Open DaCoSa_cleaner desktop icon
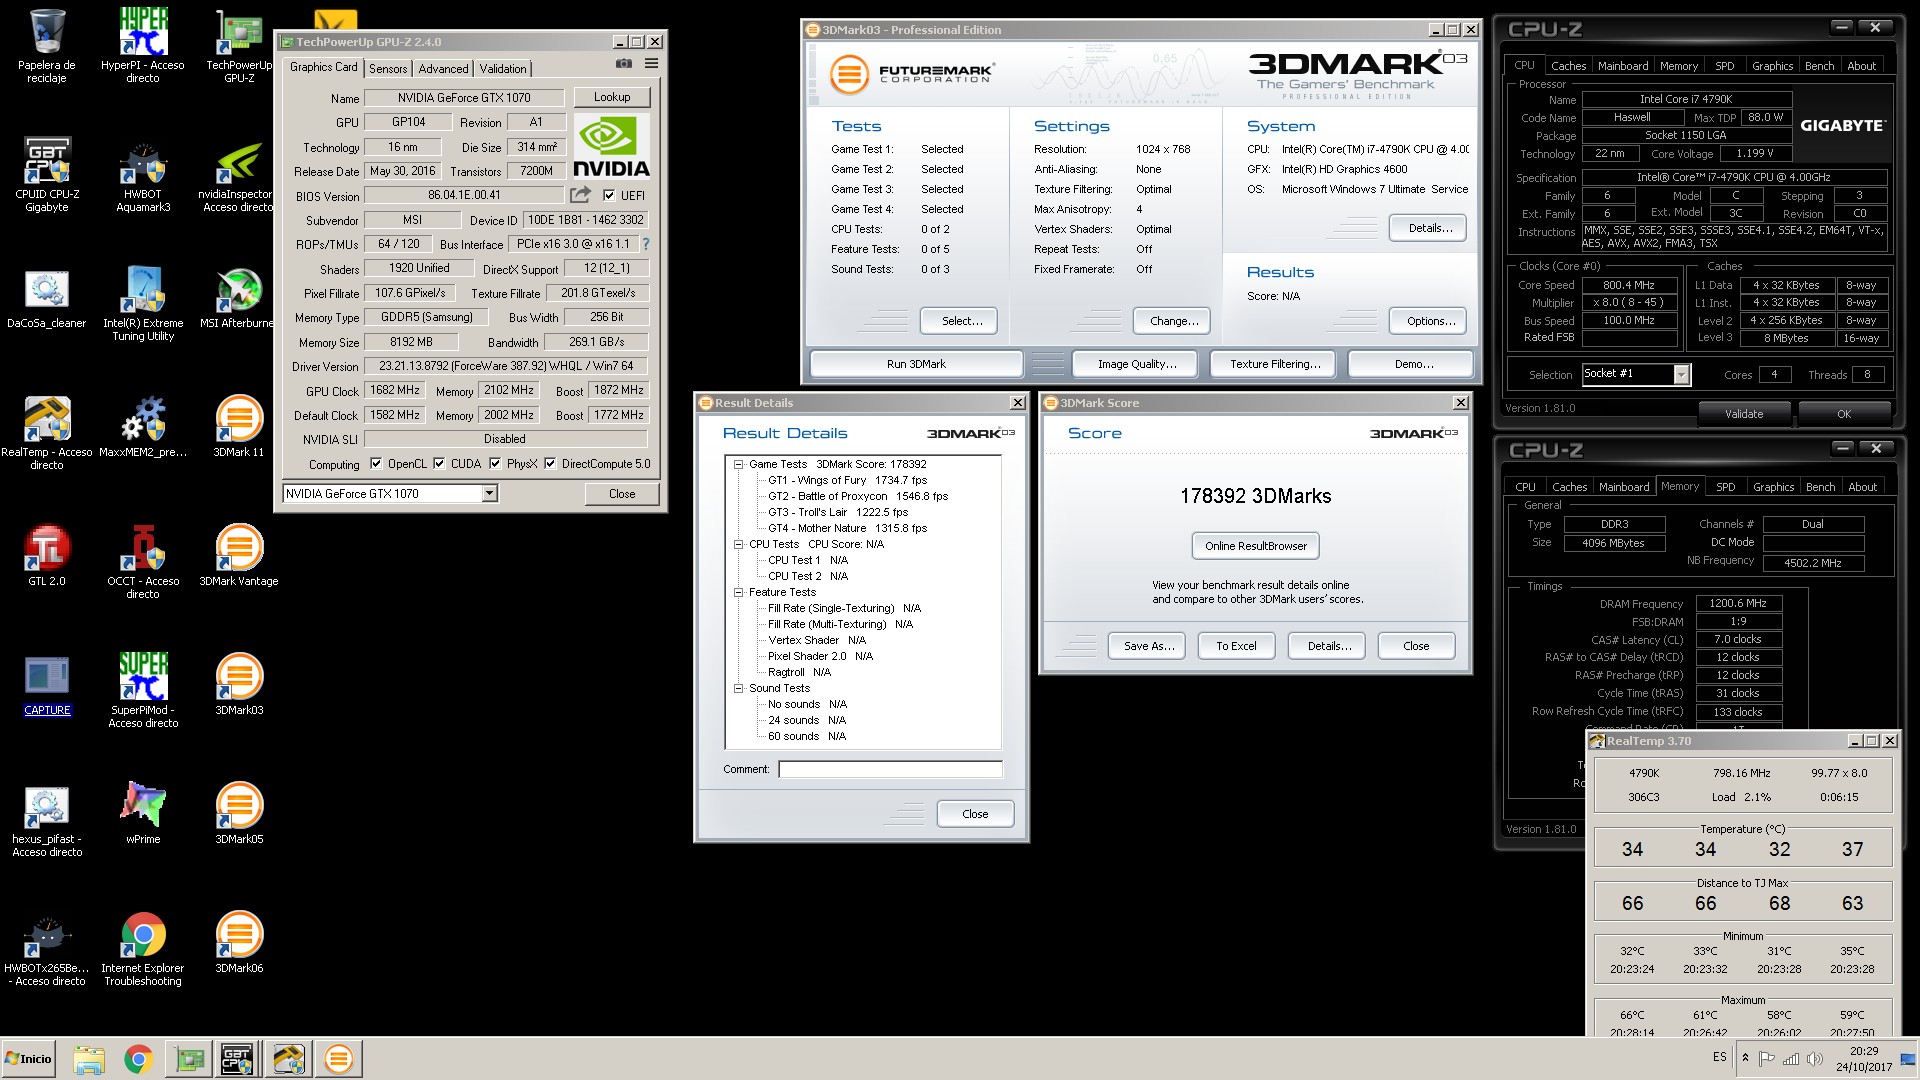Screen dimensions: 1920x1080 coord(46,297)
